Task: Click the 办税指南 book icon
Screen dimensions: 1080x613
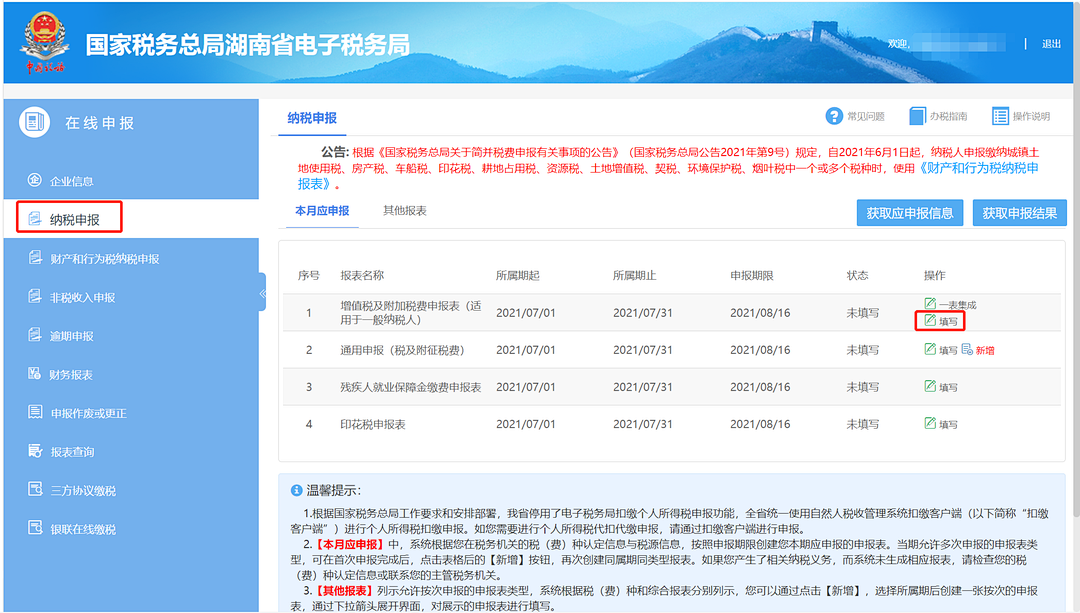Action: [917, 116]
